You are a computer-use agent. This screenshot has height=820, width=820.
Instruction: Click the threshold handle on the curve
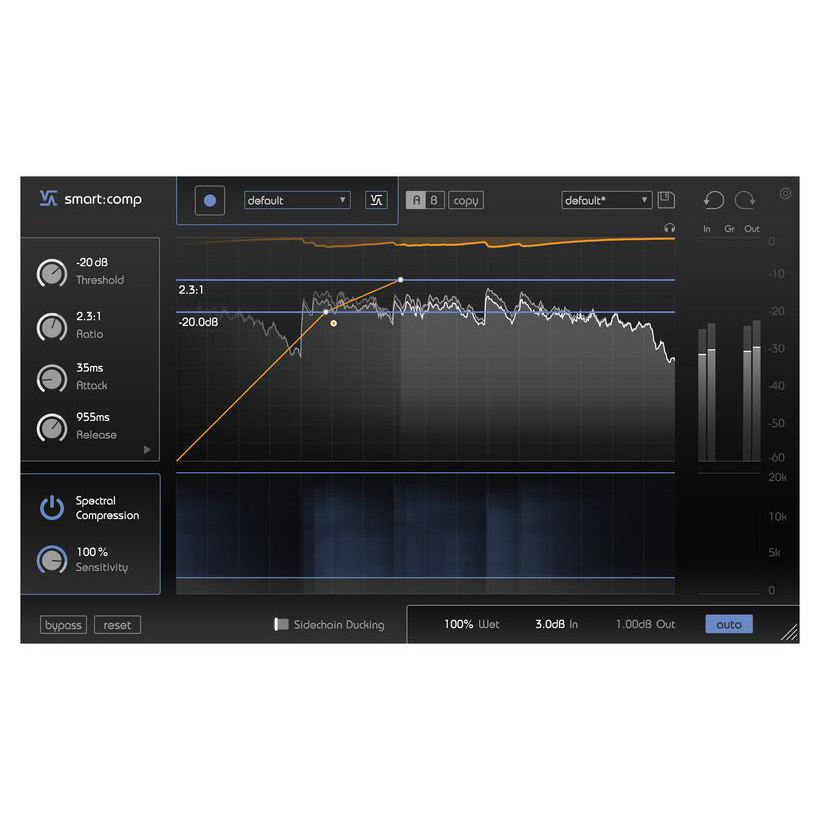(326, 312)
